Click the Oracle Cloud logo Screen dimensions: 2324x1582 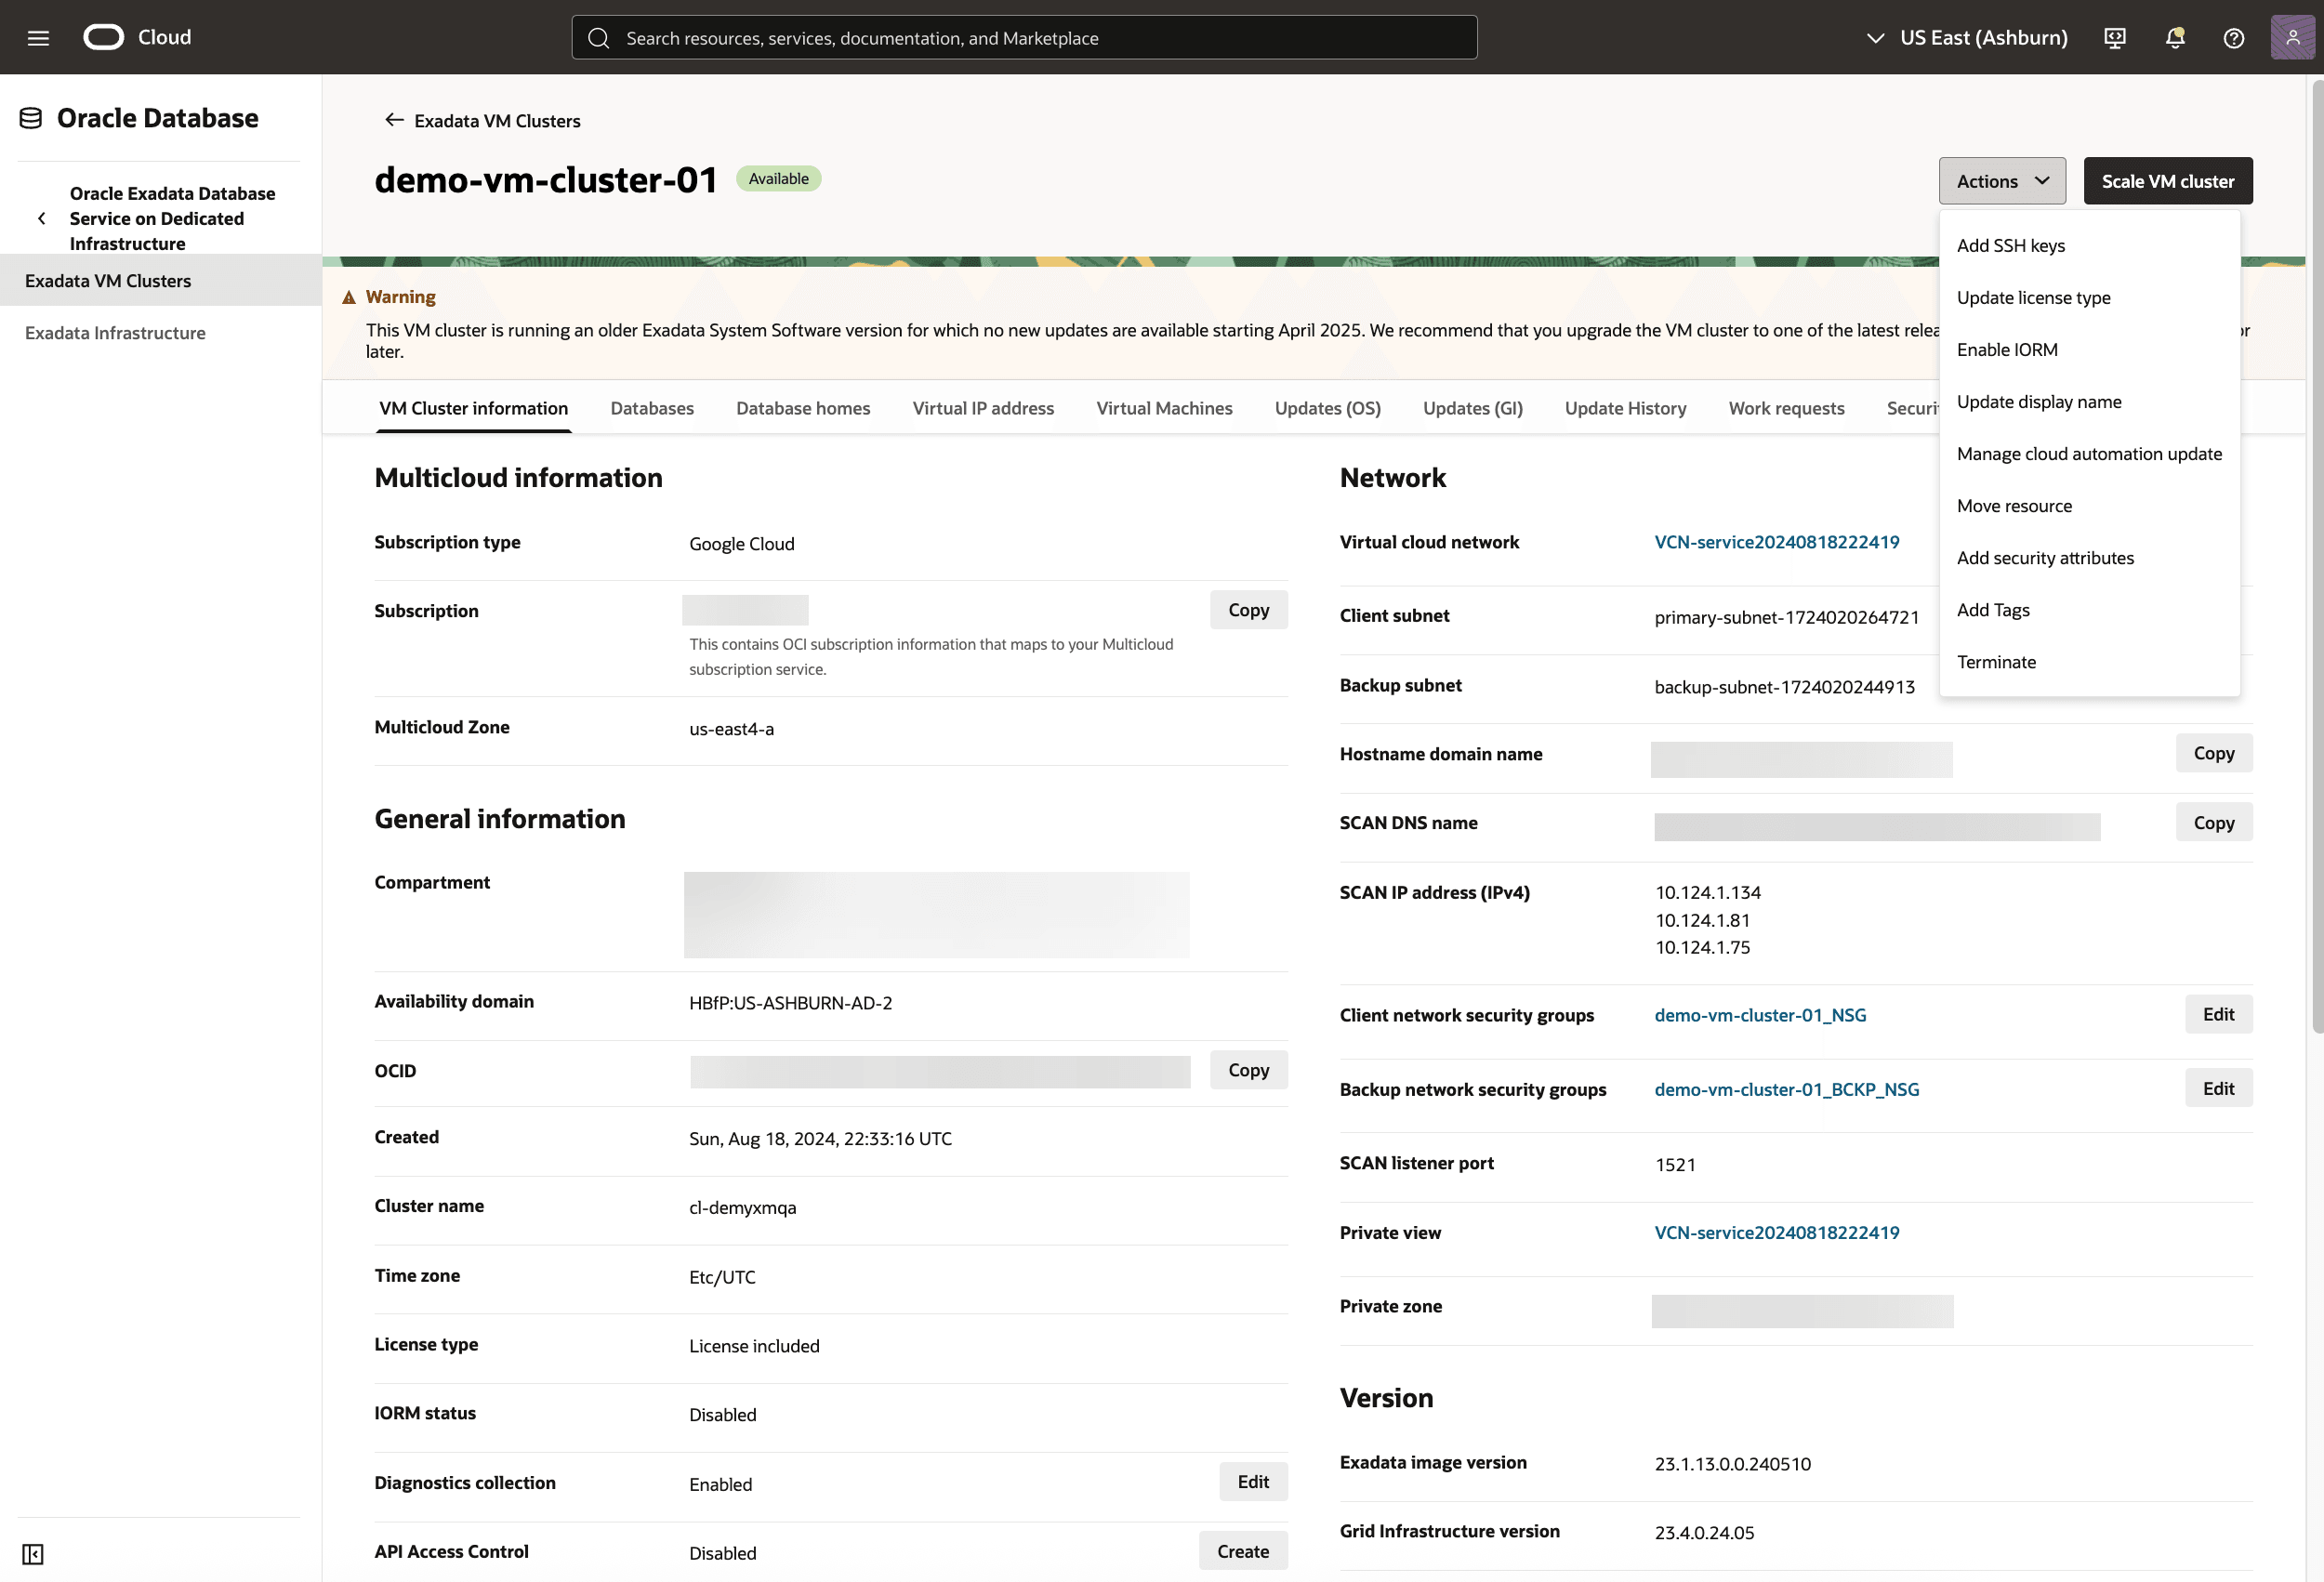pyautogui.click(x=103, y=36)
